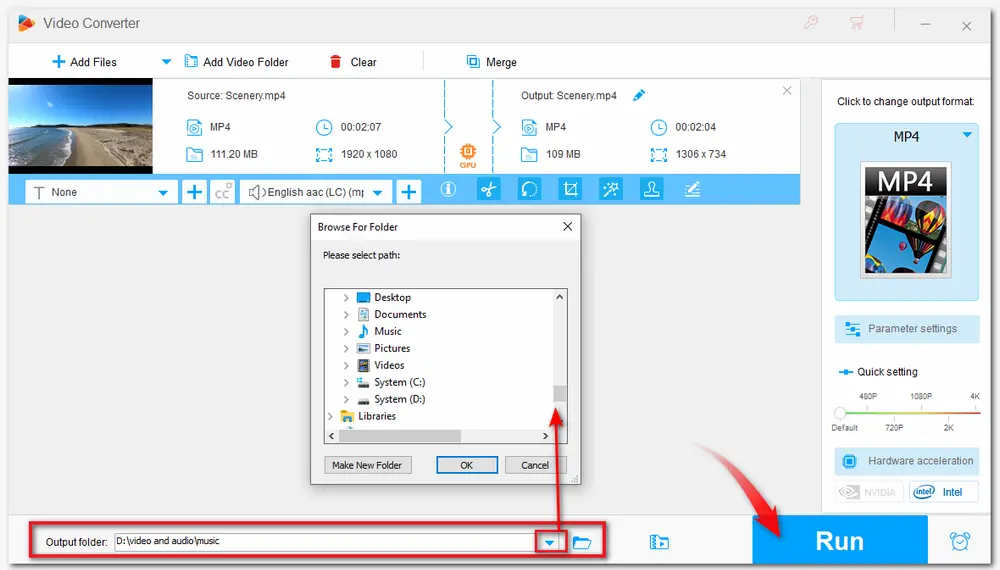
Task: Click Add Video Folder
Action: coord(236,62)
